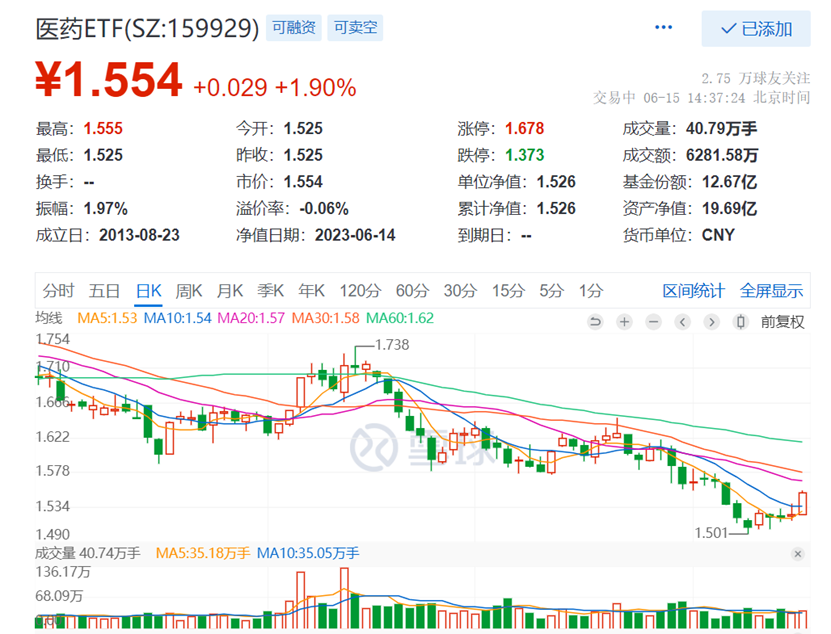This screenshot has height=634, width=831.
Task: Click the 跌停 1.373 limit-down value
Action: 525,155
